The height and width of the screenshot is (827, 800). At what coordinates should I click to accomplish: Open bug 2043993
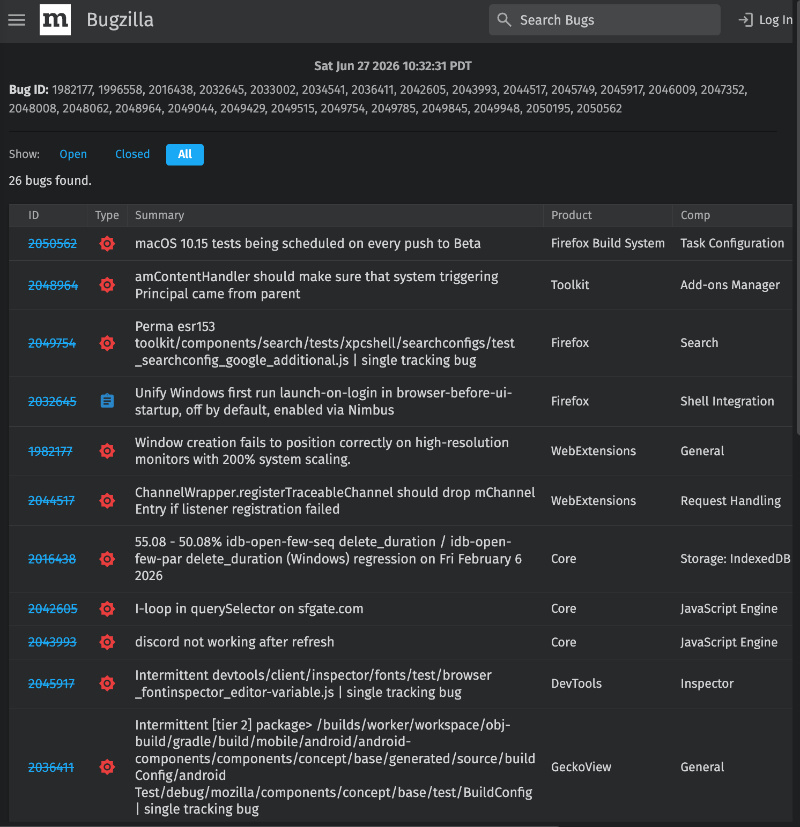click(52, 642)
